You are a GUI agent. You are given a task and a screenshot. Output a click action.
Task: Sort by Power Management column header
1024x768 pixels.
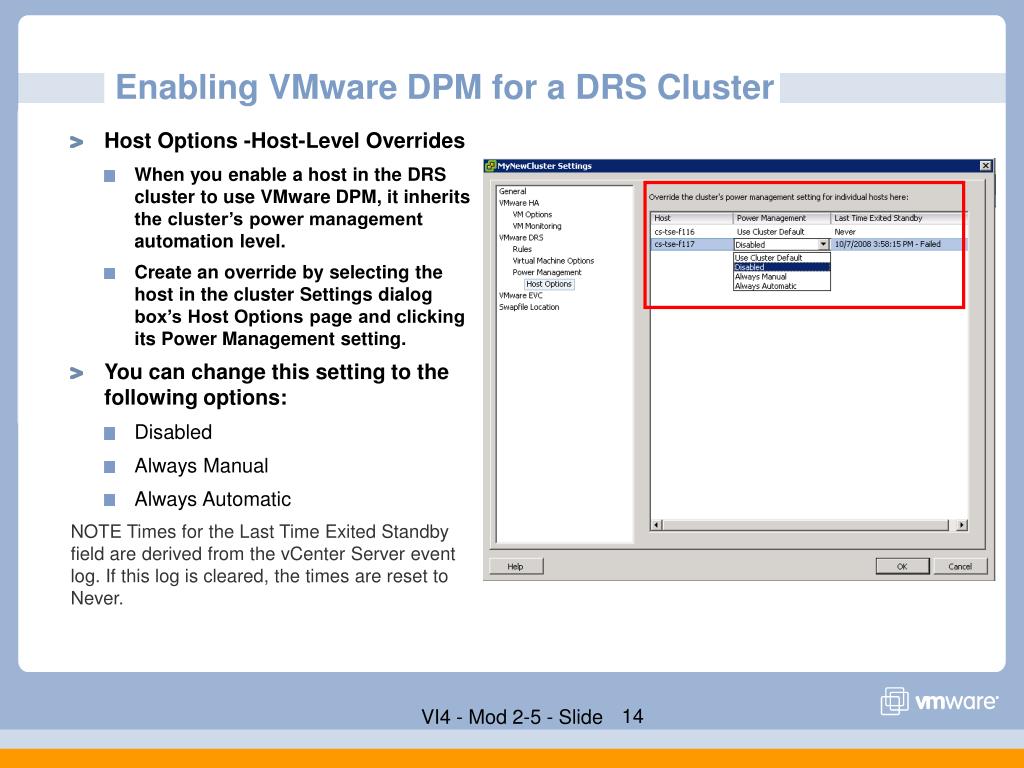pos(782,218)
